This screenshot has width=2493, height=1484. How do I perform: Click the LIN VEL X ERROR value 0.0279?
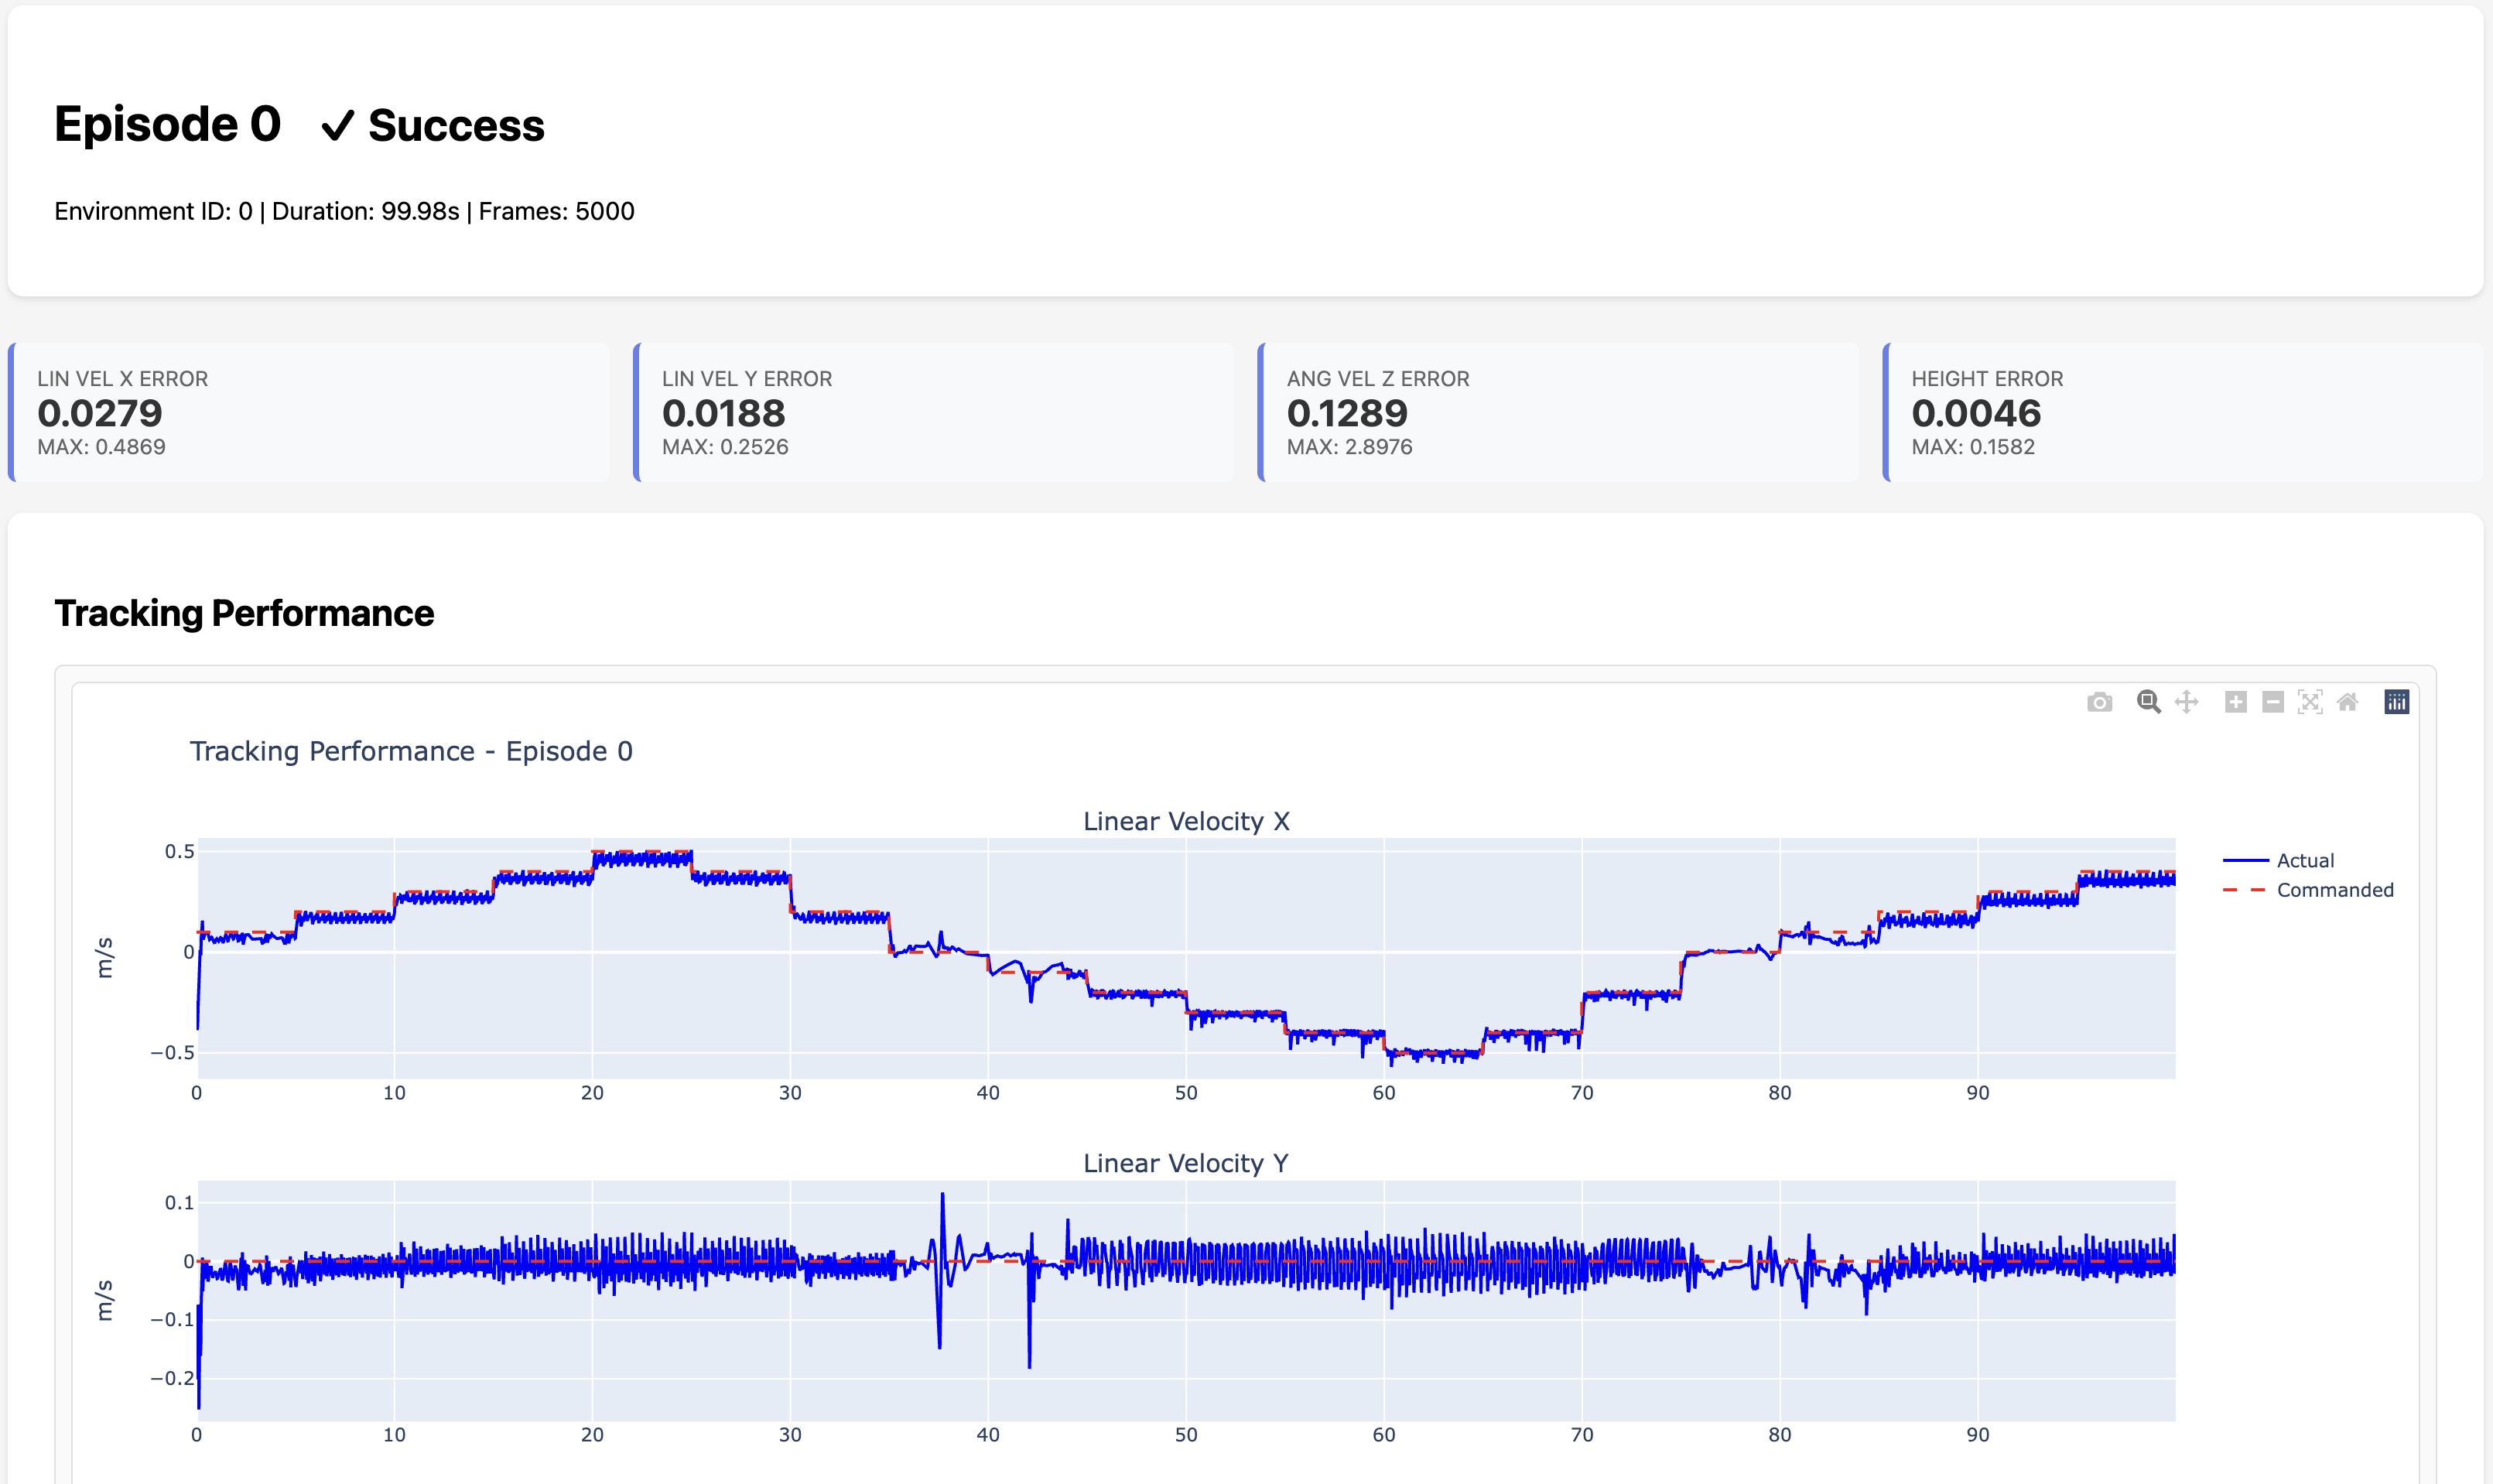point(100,413)
